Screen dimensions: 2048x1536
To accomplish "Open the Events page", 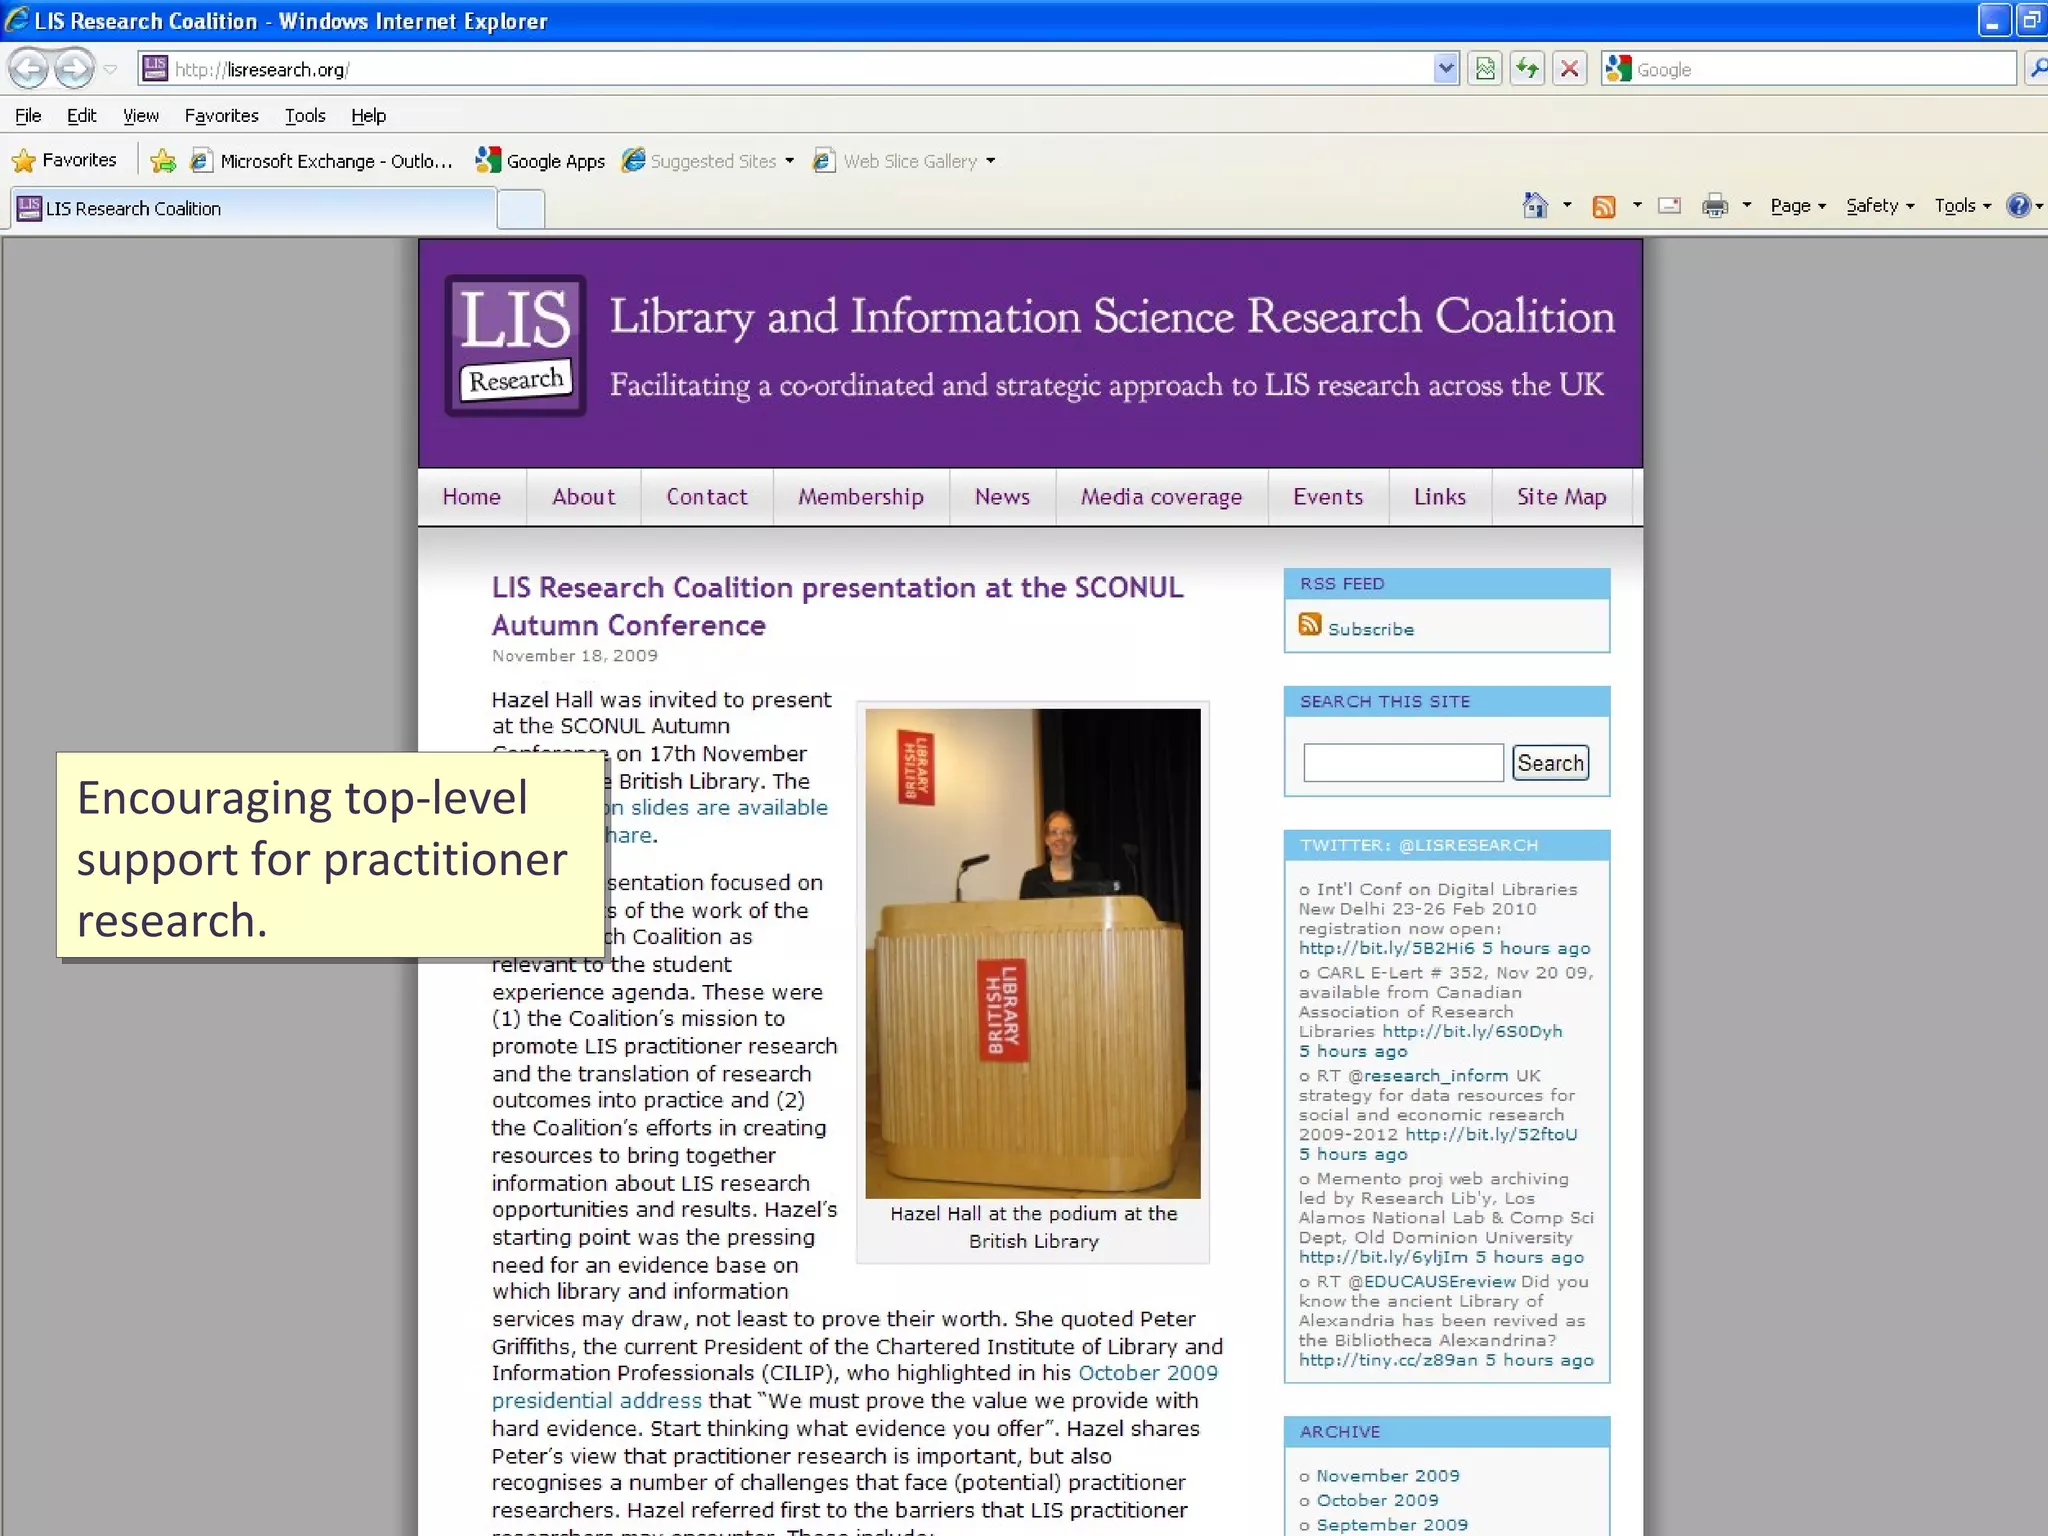I will 1328,497.
